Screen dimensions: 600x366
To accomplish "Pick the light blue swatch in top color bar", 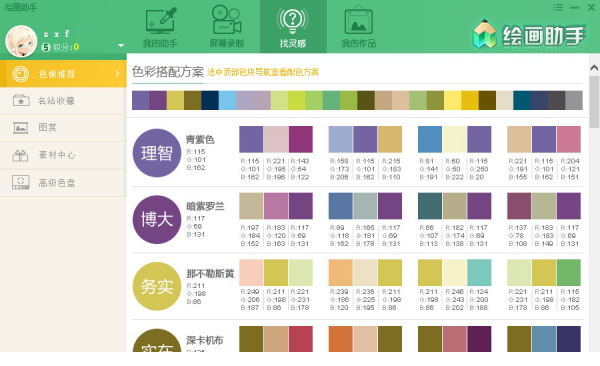I will click(x=227, y=100).
